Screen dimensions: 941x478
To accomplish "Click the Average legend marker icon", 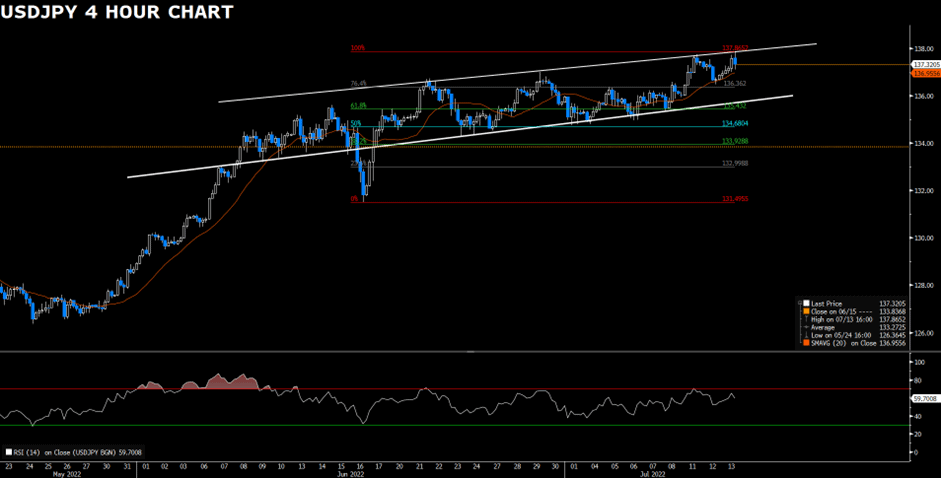I will coord(804,326).
